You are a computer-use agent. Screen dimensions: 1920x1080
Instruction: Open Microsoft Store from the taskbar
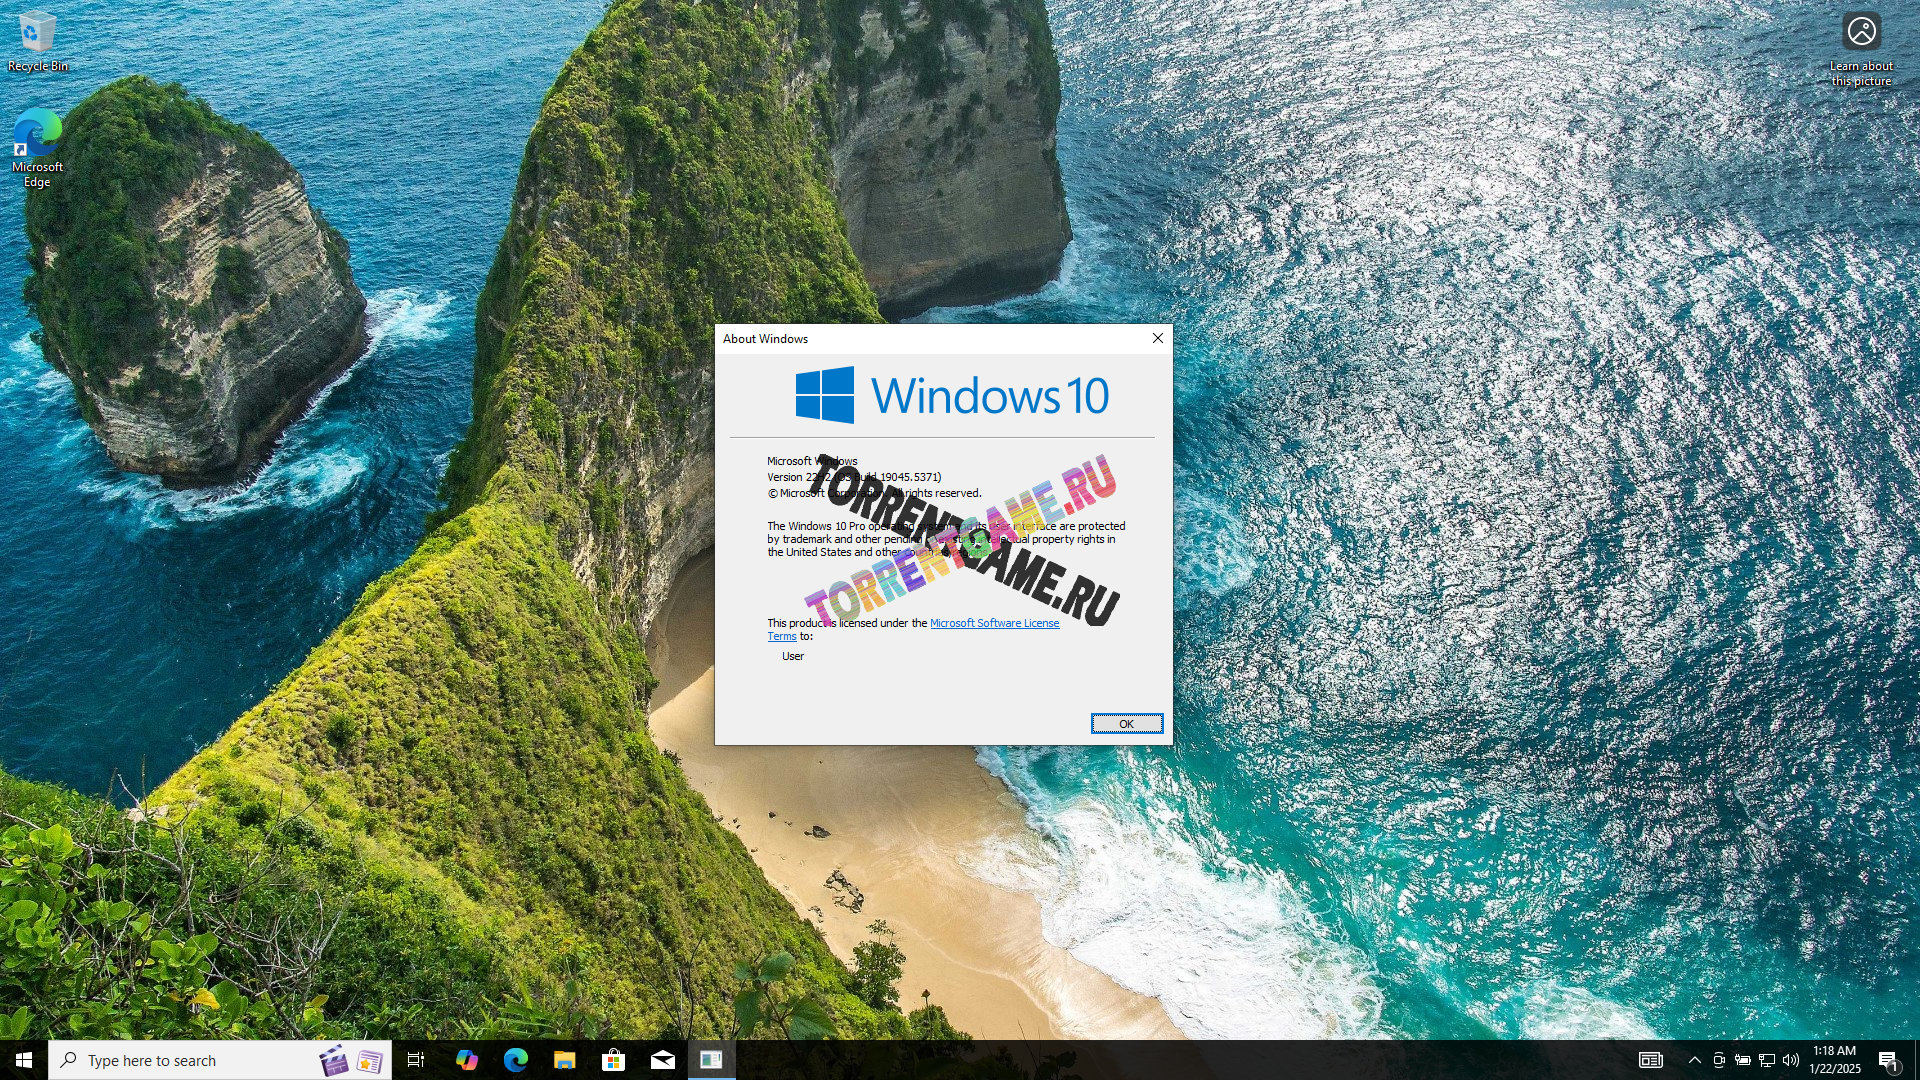613,1060
